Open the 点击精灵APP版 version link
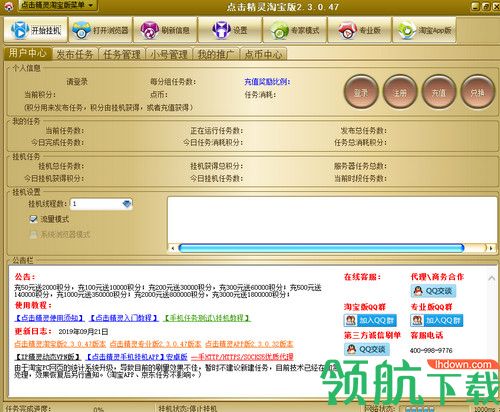The image size is (500, 412). click(x=249, y=344)
